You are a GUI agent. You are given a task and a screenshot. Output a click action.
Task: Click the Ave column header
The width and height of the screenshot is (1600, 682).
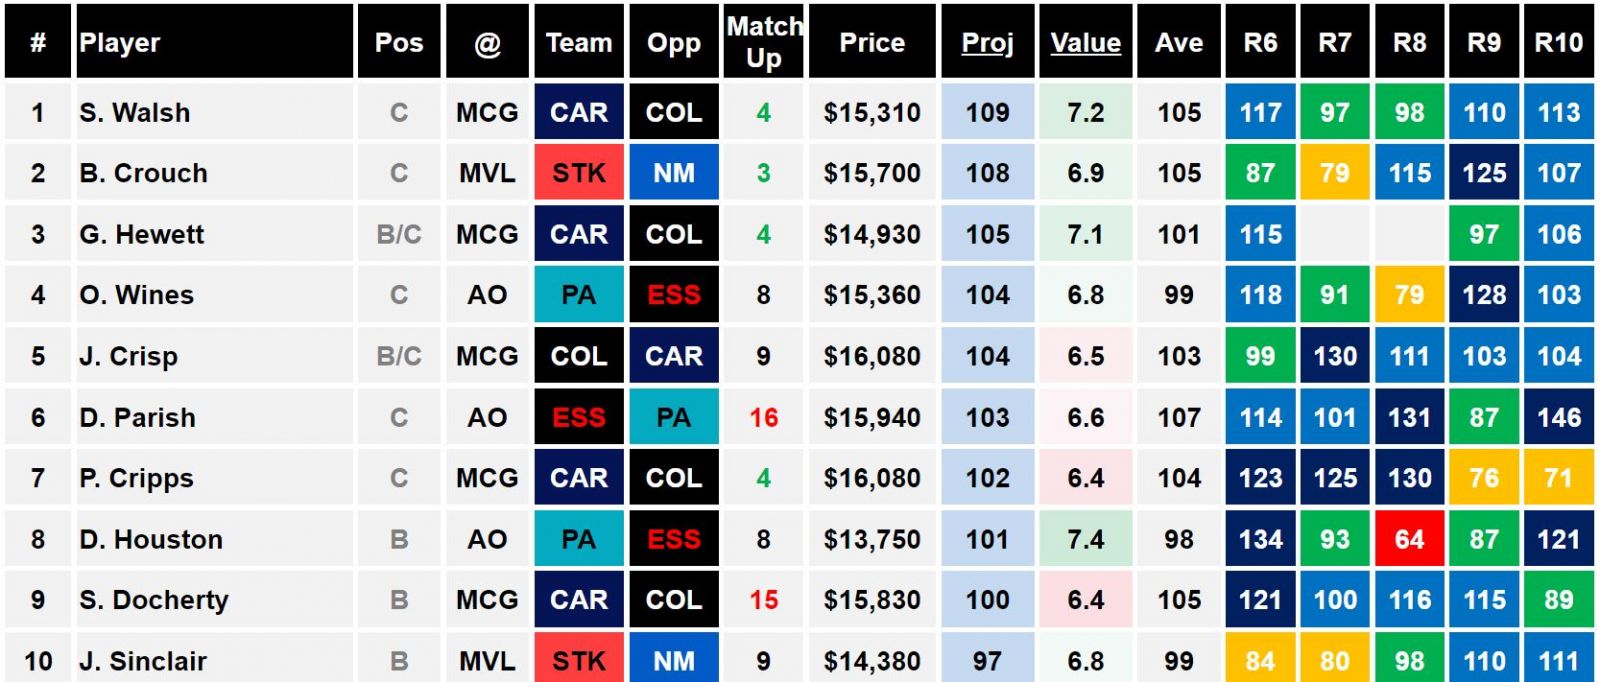click(1179, 42)
